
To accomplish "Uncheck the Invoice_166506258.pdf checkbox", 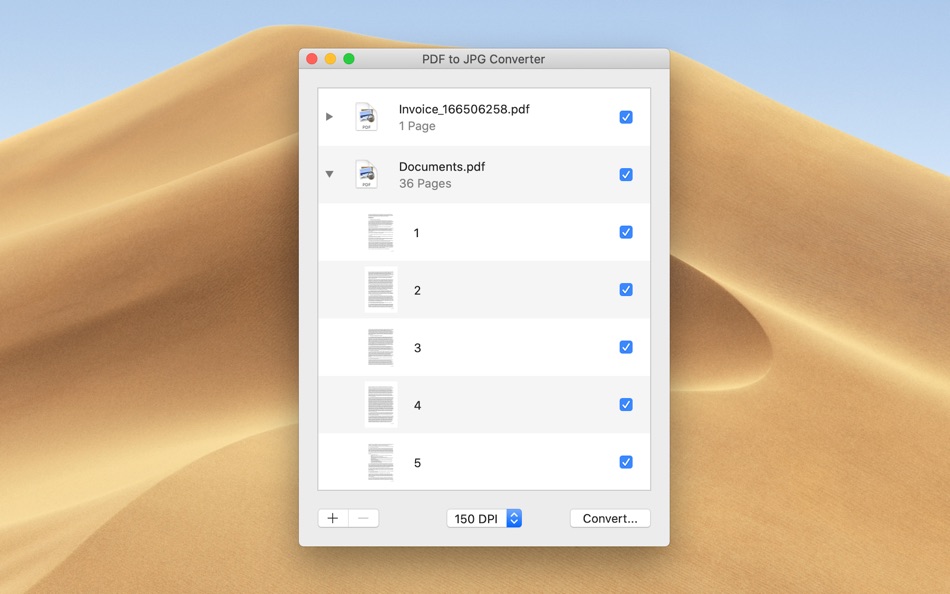I will coord(626,117).
